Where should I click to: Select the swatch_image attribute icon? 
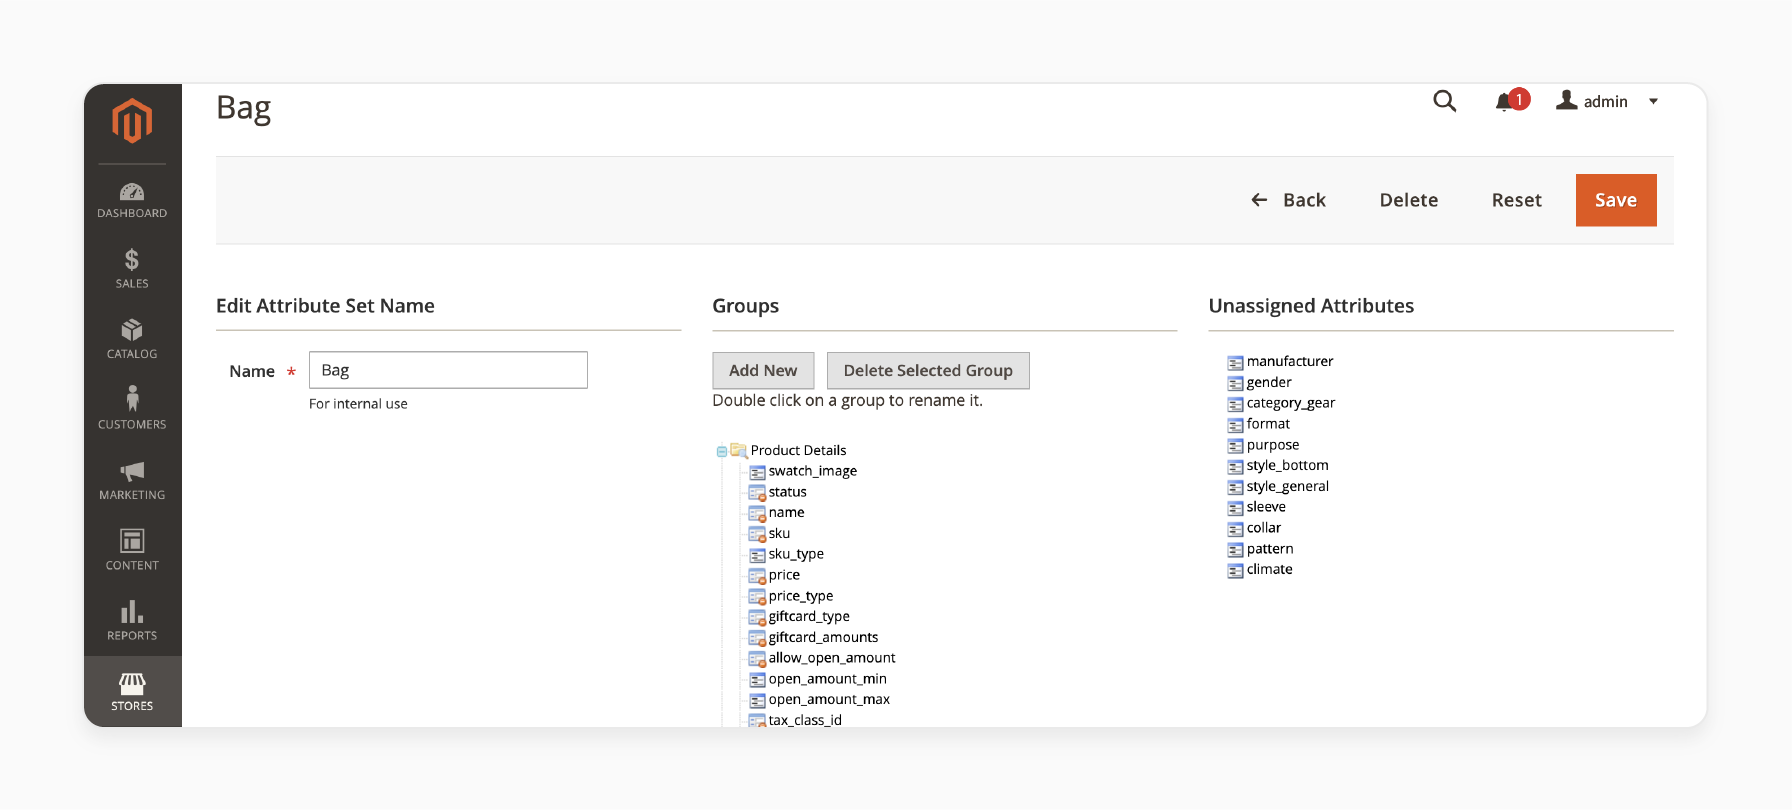pyautogui.click(x=757, y=472)
